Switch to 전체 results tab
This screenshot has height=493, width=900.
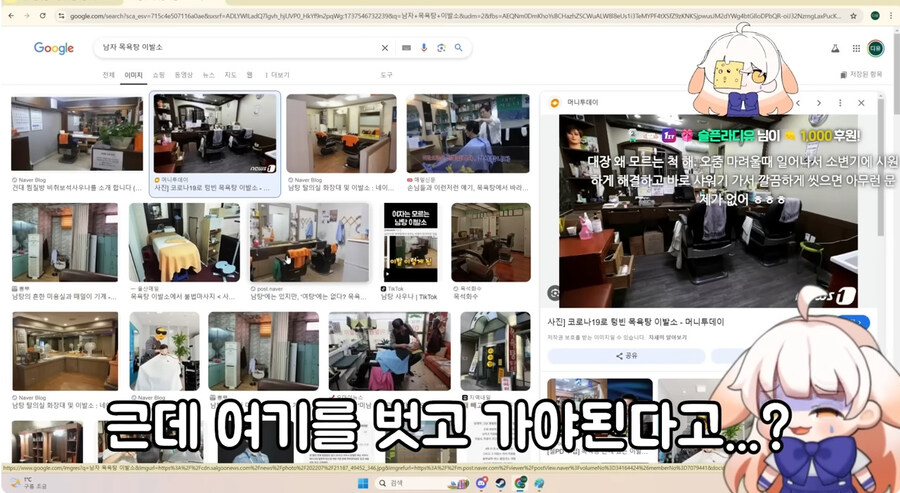[108, 75]
